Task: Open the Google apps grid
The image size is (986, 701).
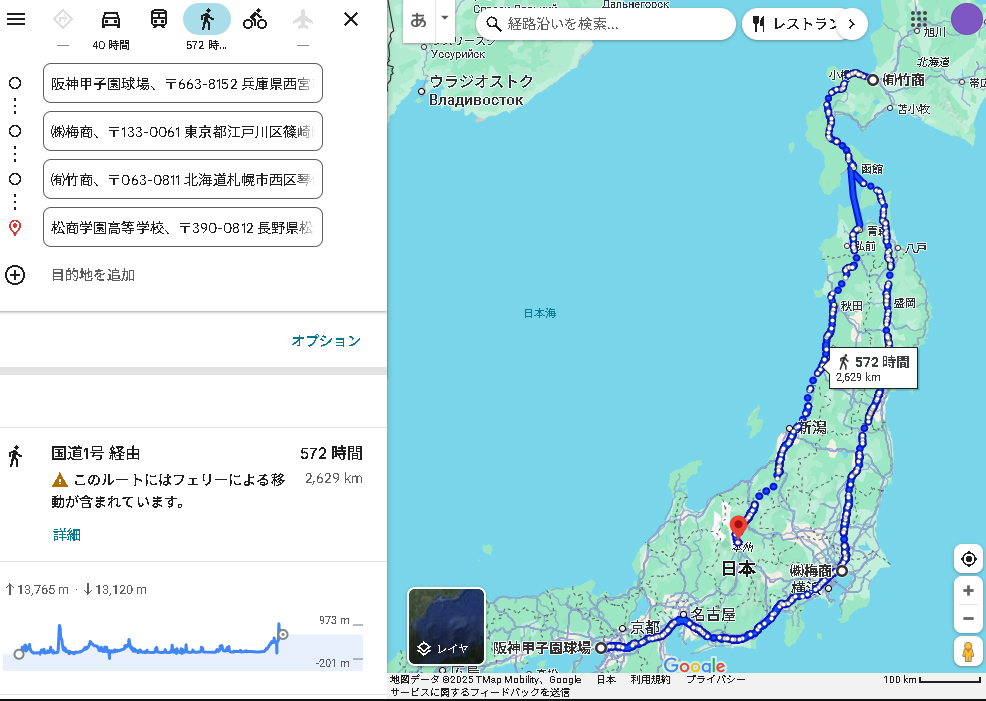Action: coord(919,19)
